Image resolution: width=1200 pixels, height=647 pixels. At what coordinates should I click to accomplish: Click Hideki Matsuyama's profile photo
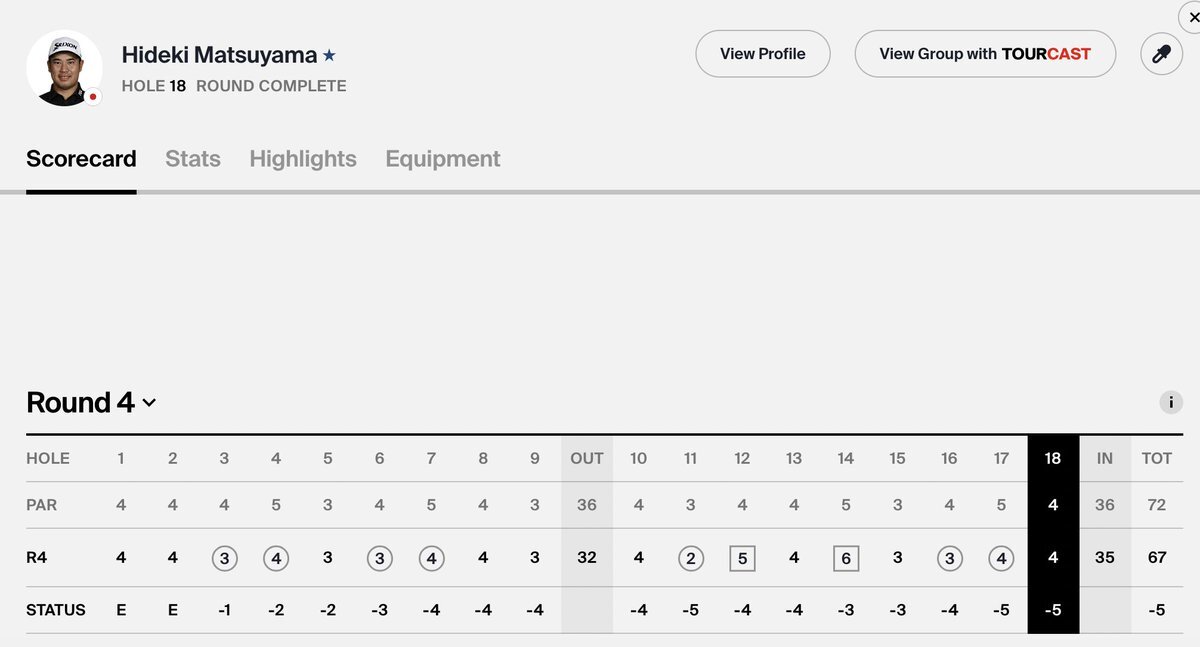click(x=63, y=66)
